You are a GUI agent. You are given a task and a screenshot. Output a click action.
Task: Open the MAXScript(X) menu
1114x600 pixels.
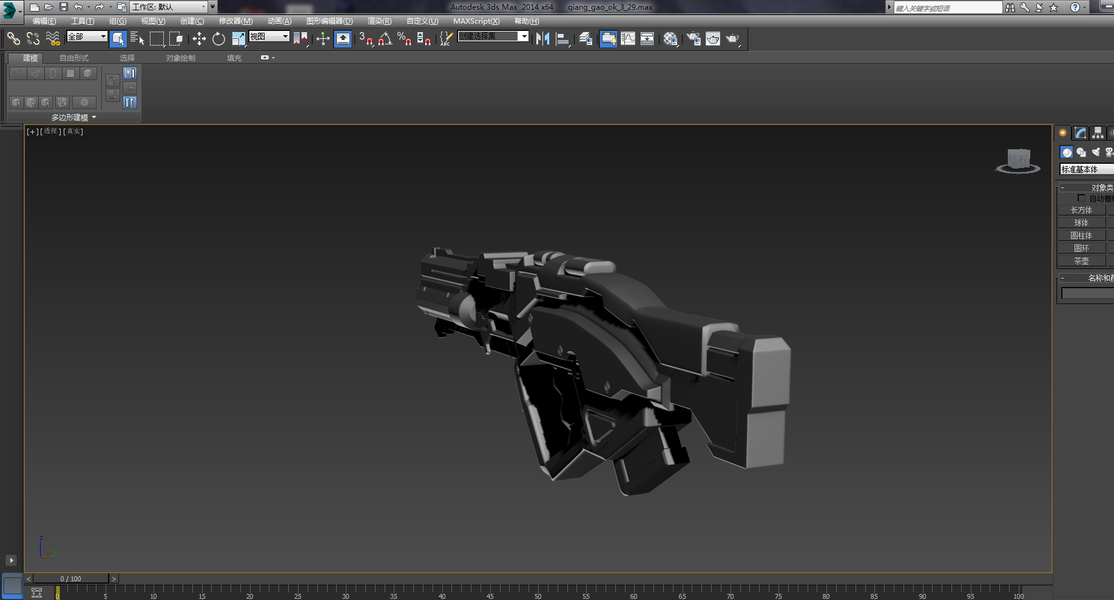[476, 21]
